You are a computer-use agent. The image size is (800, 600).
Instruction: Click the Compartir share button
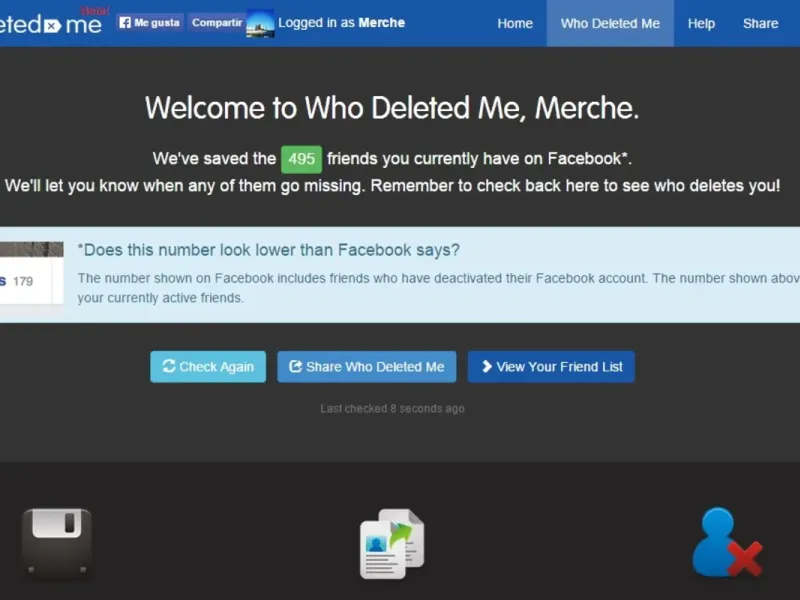216,22
